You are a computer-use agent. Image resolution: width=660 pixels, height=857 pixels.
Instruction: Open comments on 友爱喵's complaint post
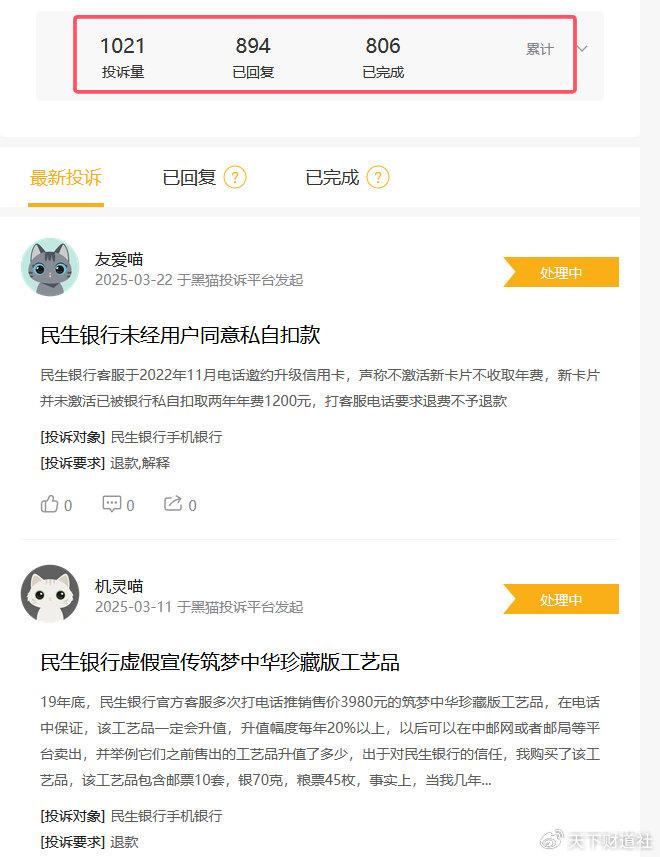click(x=112, y=504)
